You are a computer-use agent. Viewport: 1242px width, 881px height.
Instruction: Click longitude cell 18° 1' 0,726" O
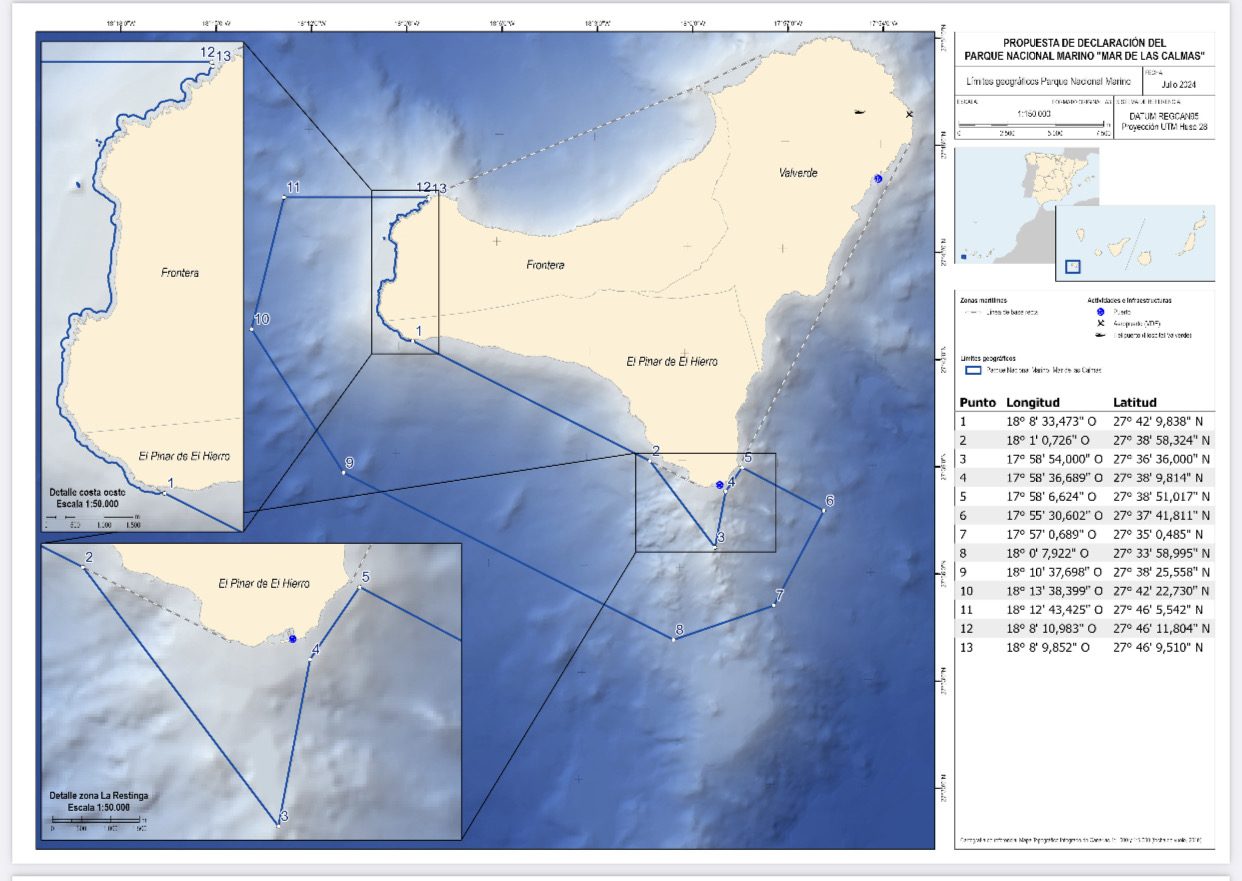tap(1050, 440)
